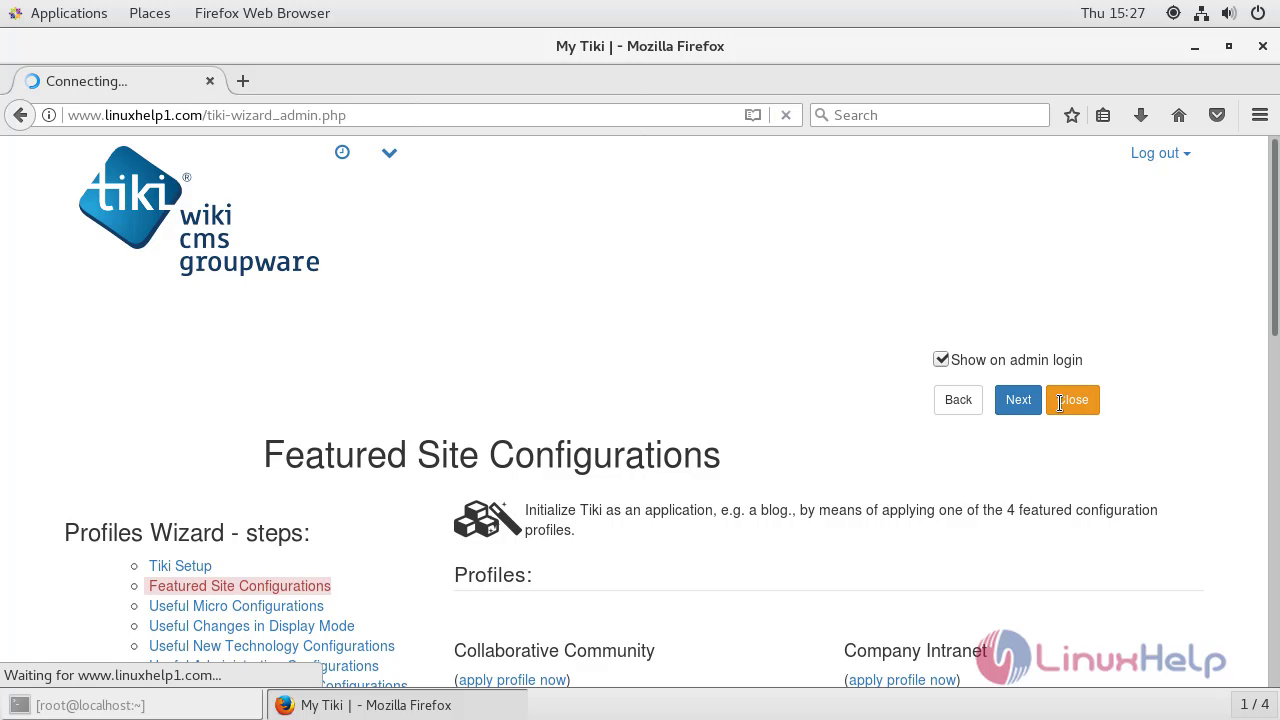Click the Profiles Wizard - steps heading
The width and height of the screenshot is (1280, 720).
(x=187, y=533)
